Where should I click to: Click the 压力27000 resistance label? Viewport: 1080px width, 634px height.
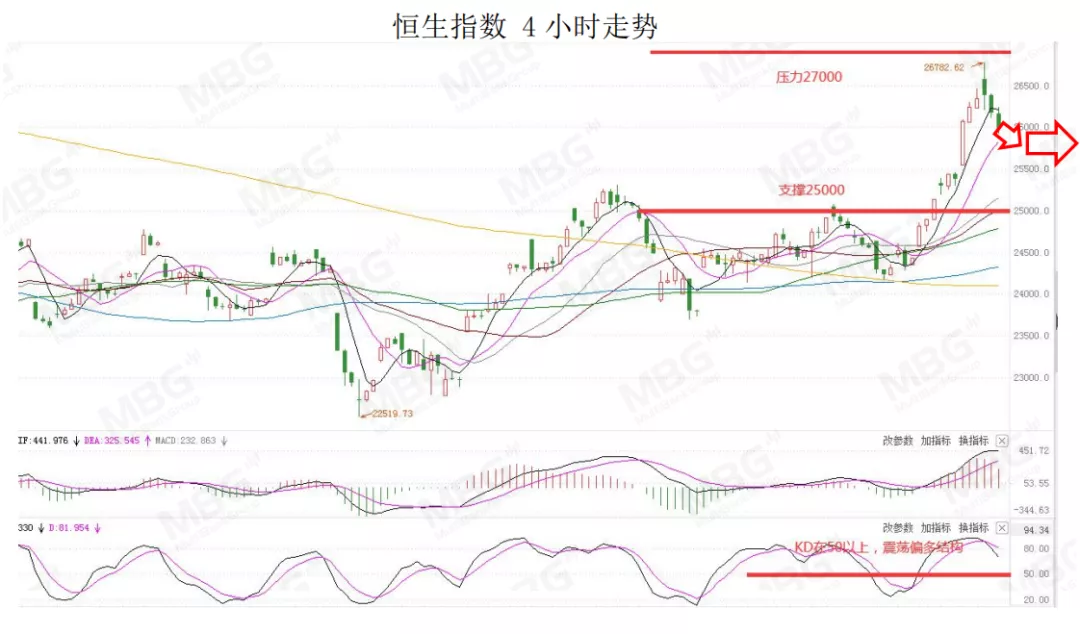pyautogui.click(x=809, y=77)
